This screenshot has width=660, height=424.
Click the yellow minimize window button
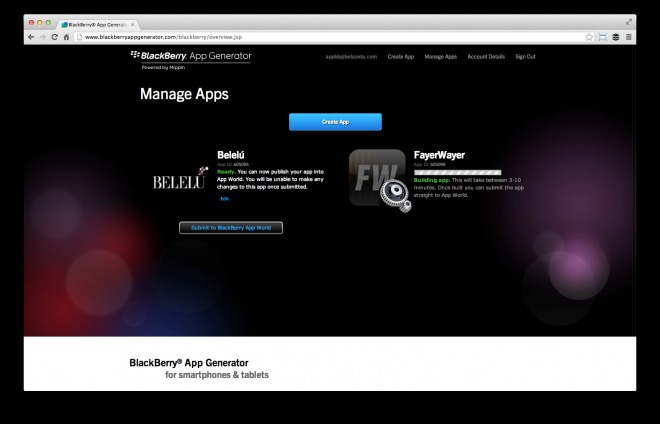click(x=40, y=23)
